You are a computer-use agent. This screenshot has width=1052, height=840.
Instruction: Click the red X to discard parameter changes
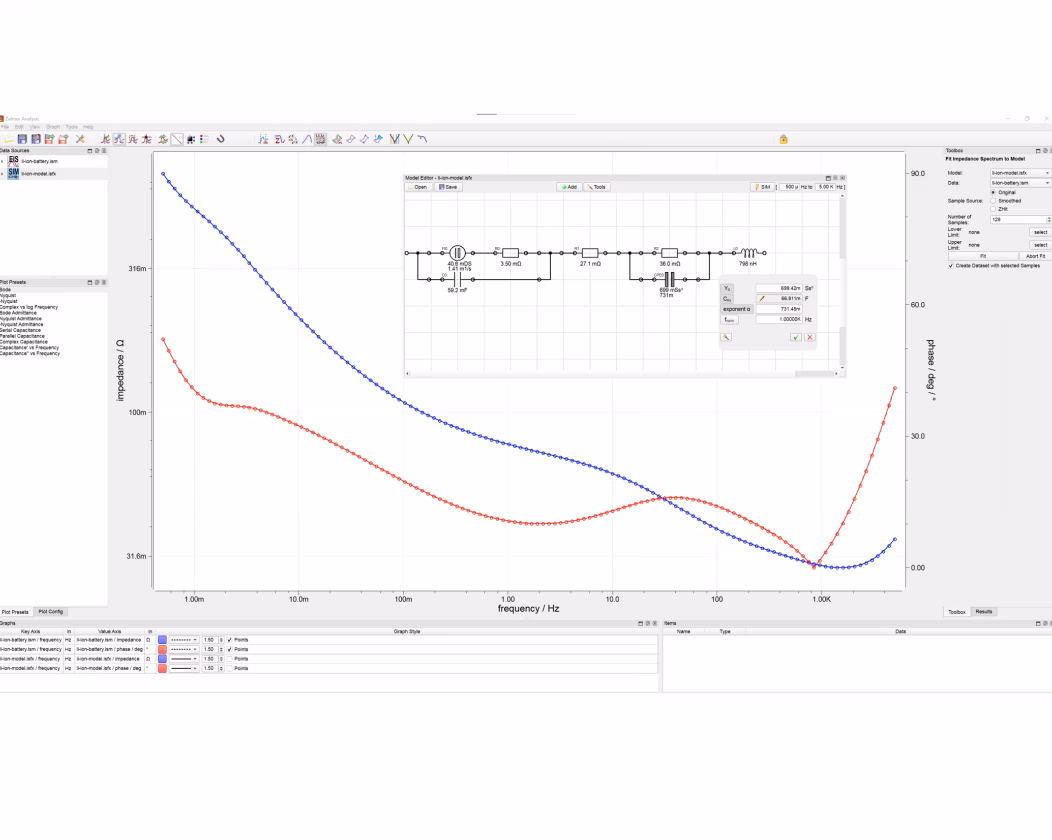coord(810,337)
